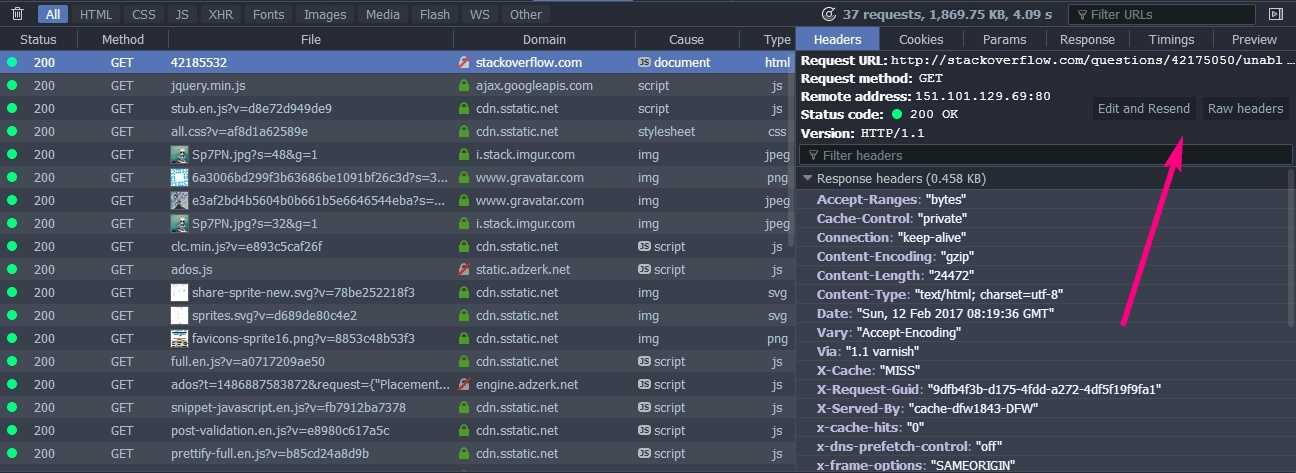
Task: Click the favicons-sprite16.png image thumbnail
Action: [x=180, y=338]
